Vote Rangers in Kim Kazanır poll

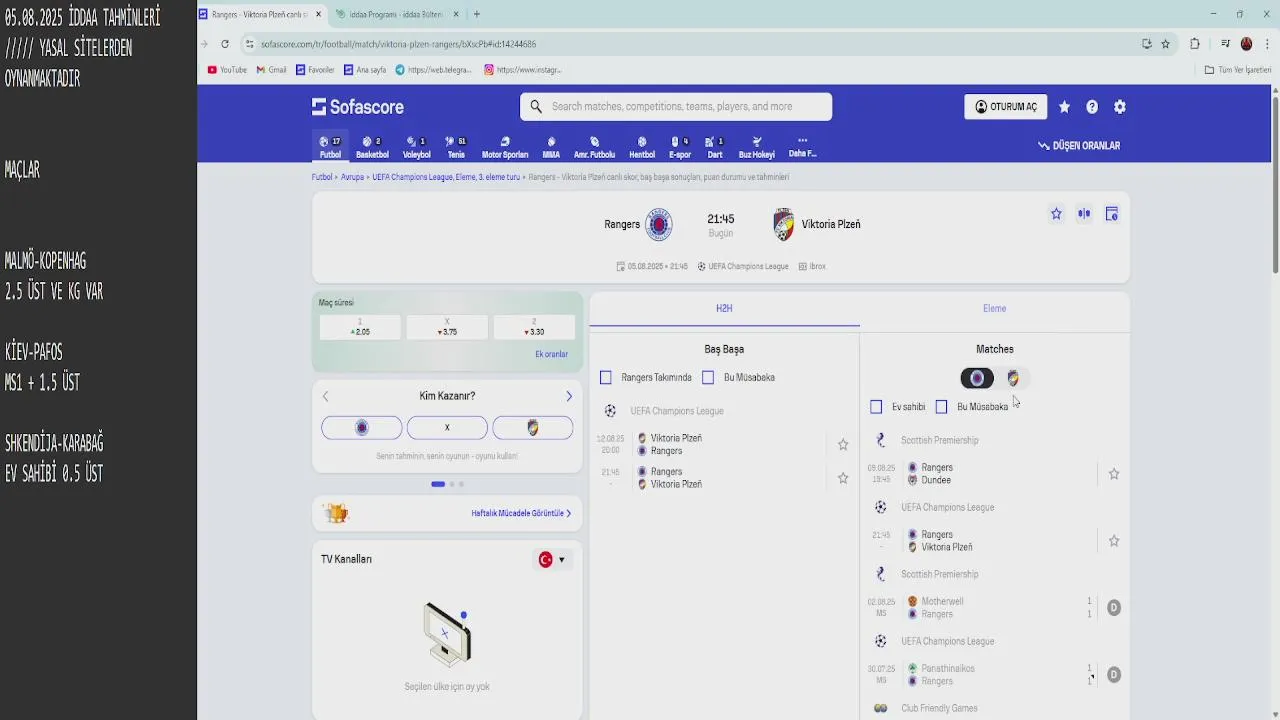point(362,428)
